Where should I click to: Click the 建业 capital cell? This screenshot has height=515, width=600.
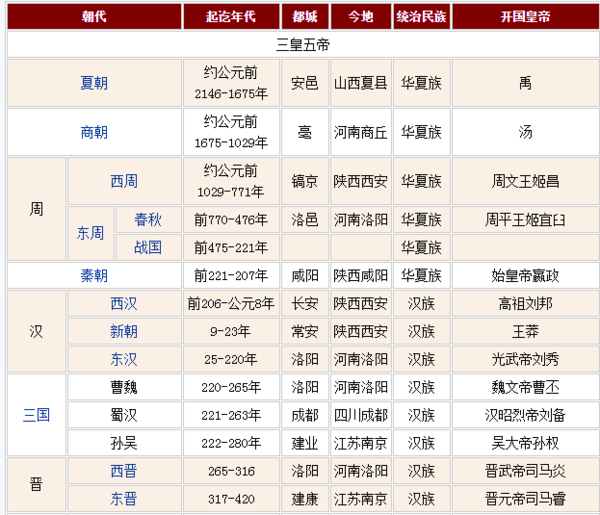(305, 443)
